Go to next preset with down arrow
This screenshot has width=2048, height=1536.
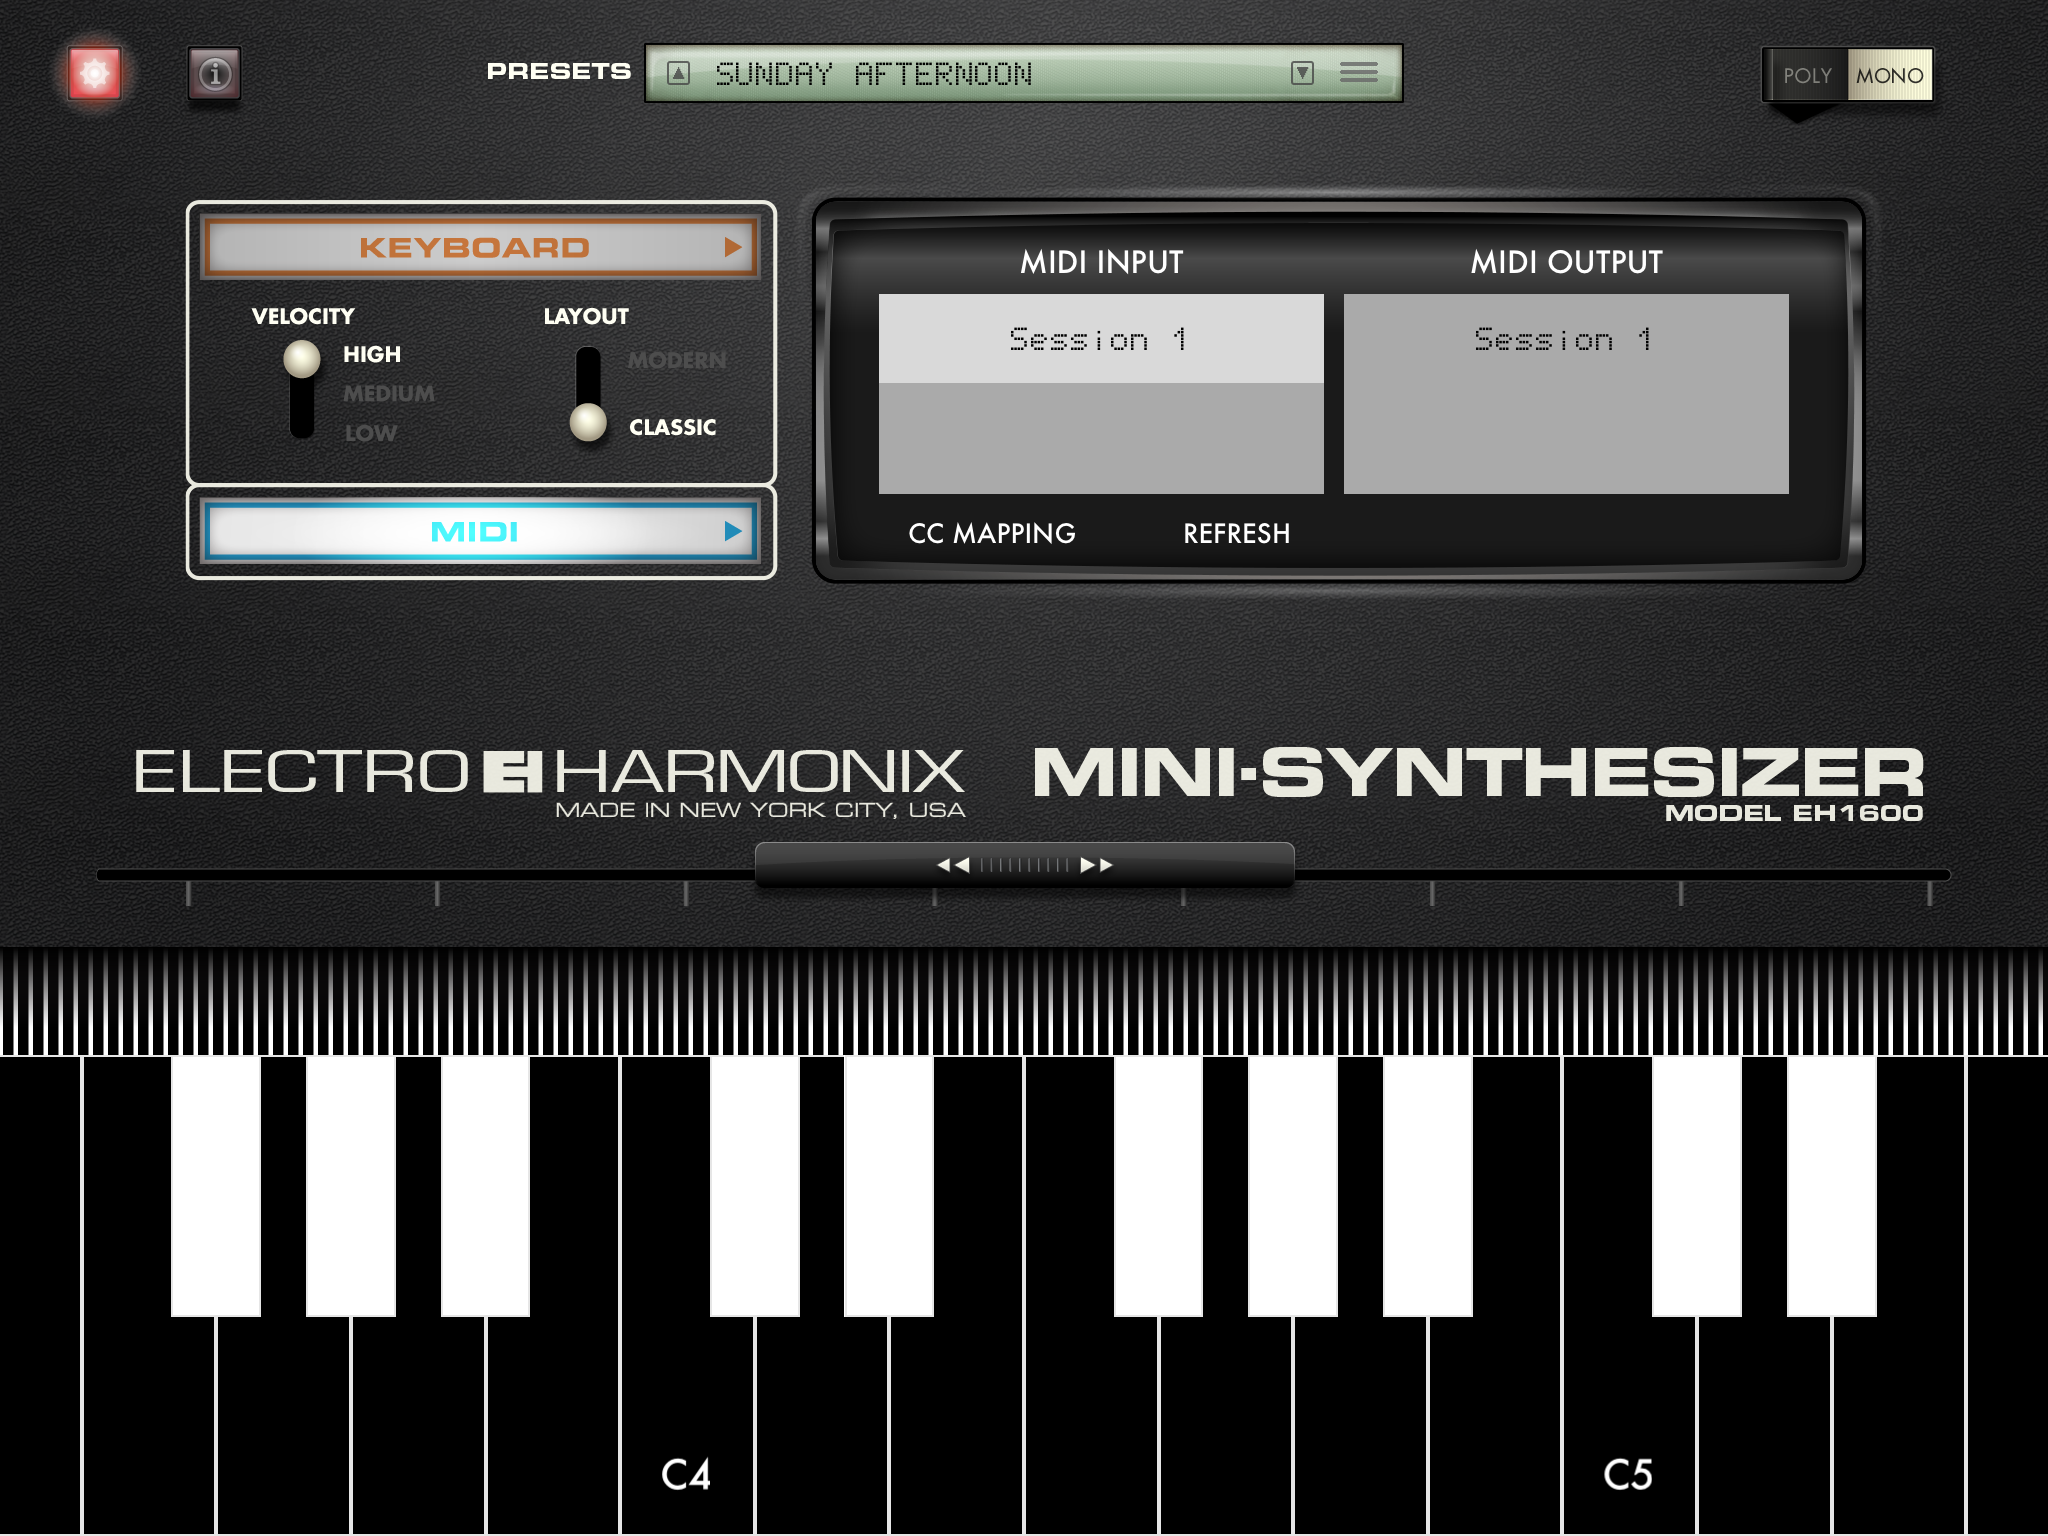pyautogui.click(x=1302, y=73)
